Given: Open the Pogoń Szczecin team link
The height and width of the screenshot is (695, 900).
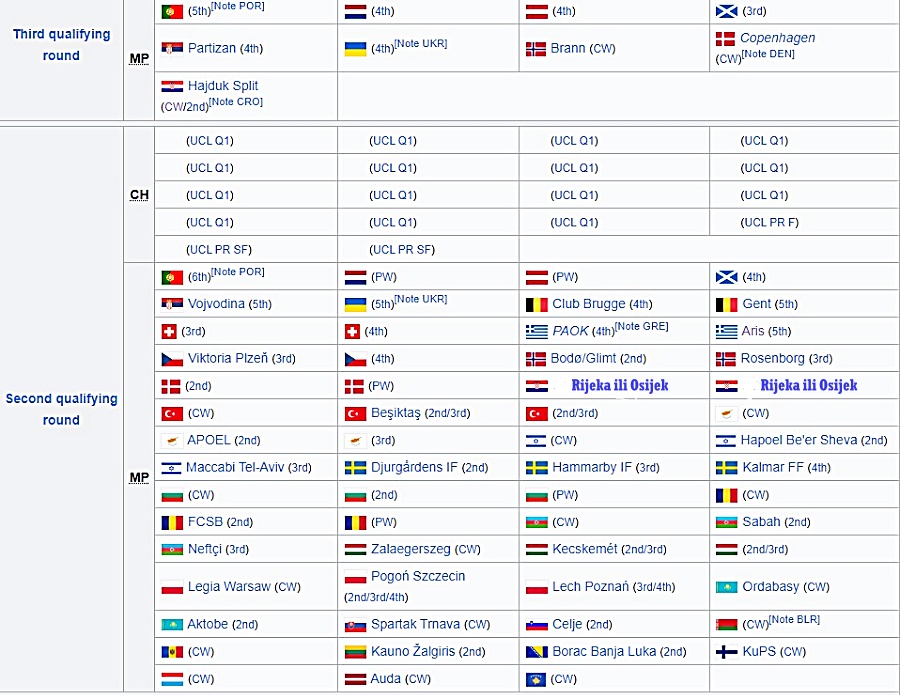Looking at the screenshot, I should click(x=418, y=576).
